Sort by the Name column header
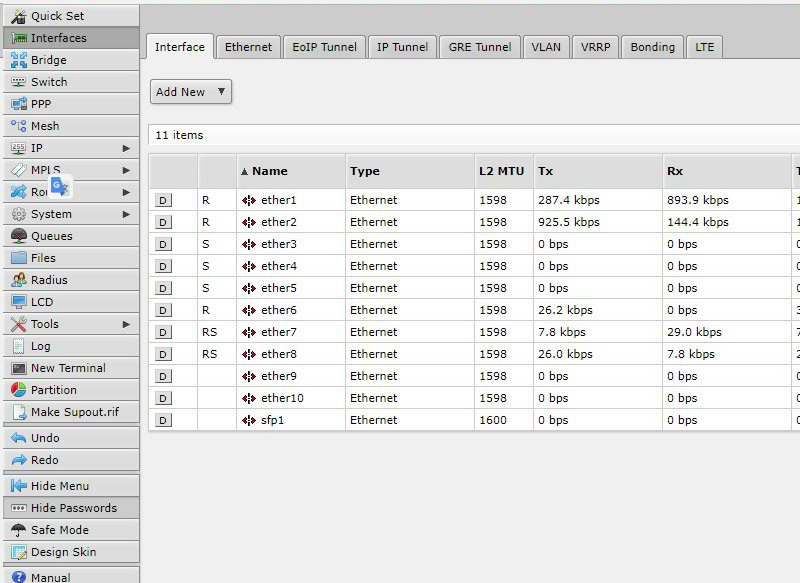Screen dimensions: 800x583 (269, 171)
